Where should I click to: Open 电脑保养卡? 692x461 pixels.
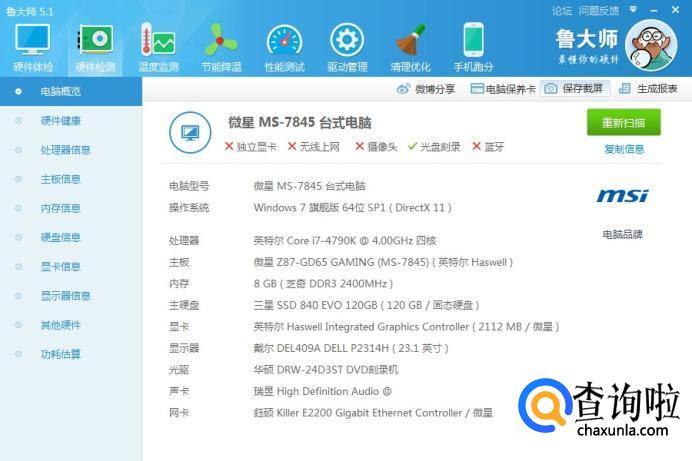(503, 89)
